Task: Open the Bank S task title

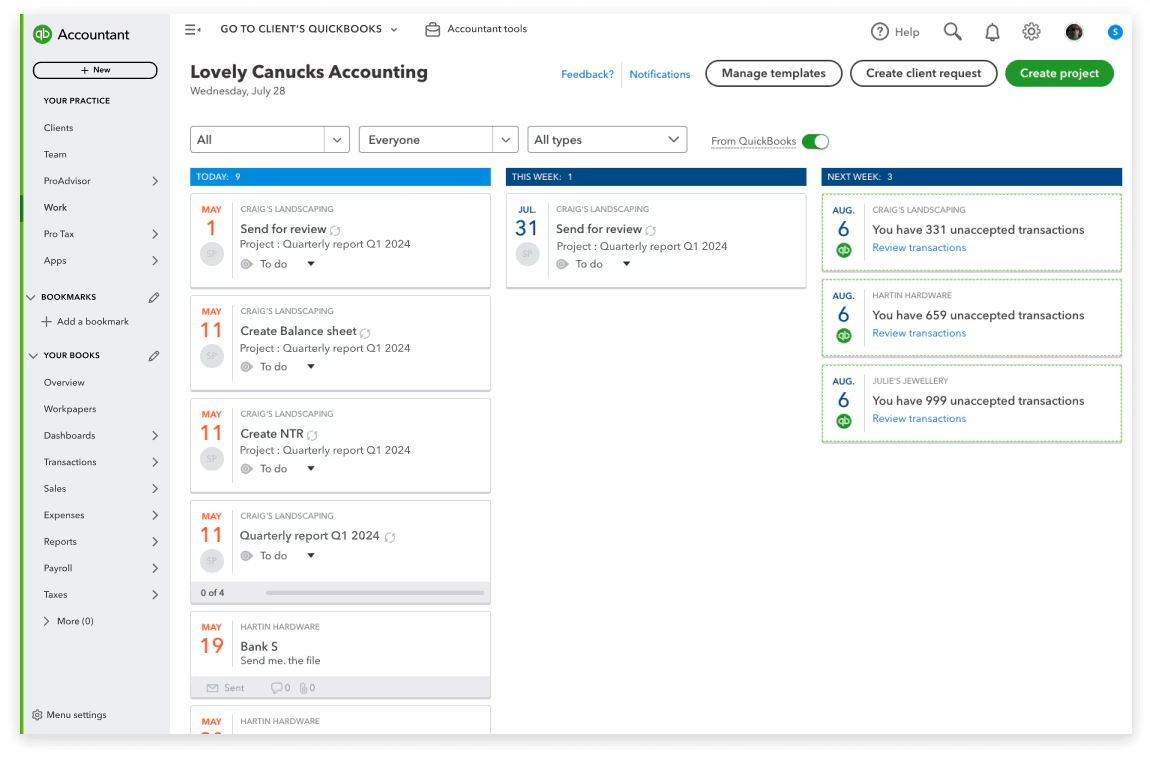Action: point(259,646)
